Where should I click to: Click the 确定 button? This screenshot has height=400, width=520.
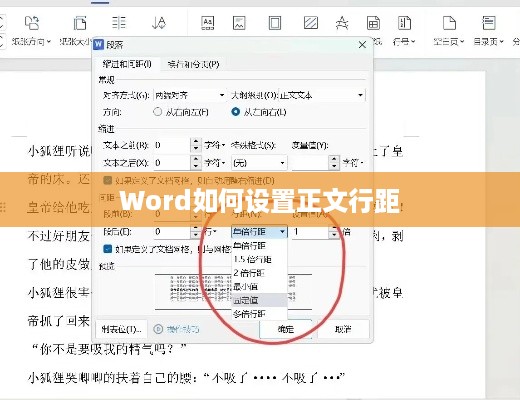286,329
